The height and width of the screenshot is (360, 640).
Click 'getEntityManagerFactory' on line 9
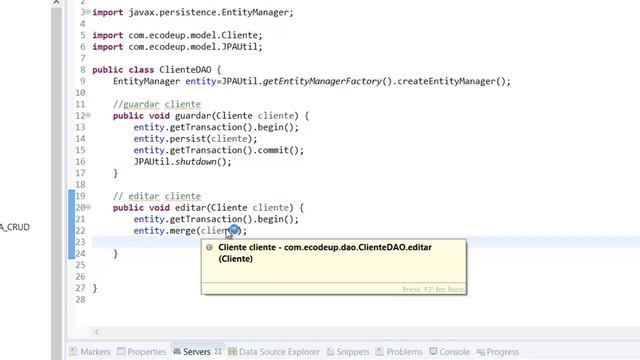pyautogui.click(x=322, y=81)
